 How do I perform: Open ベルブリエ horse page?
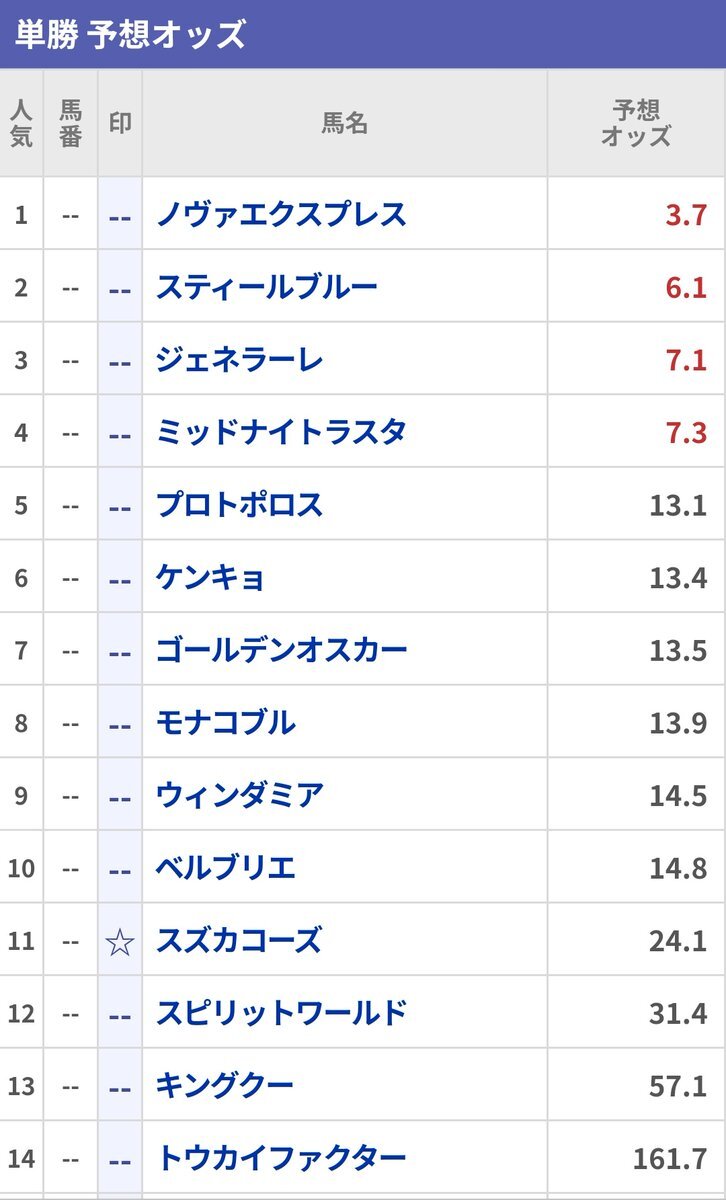tap(226, 868)
